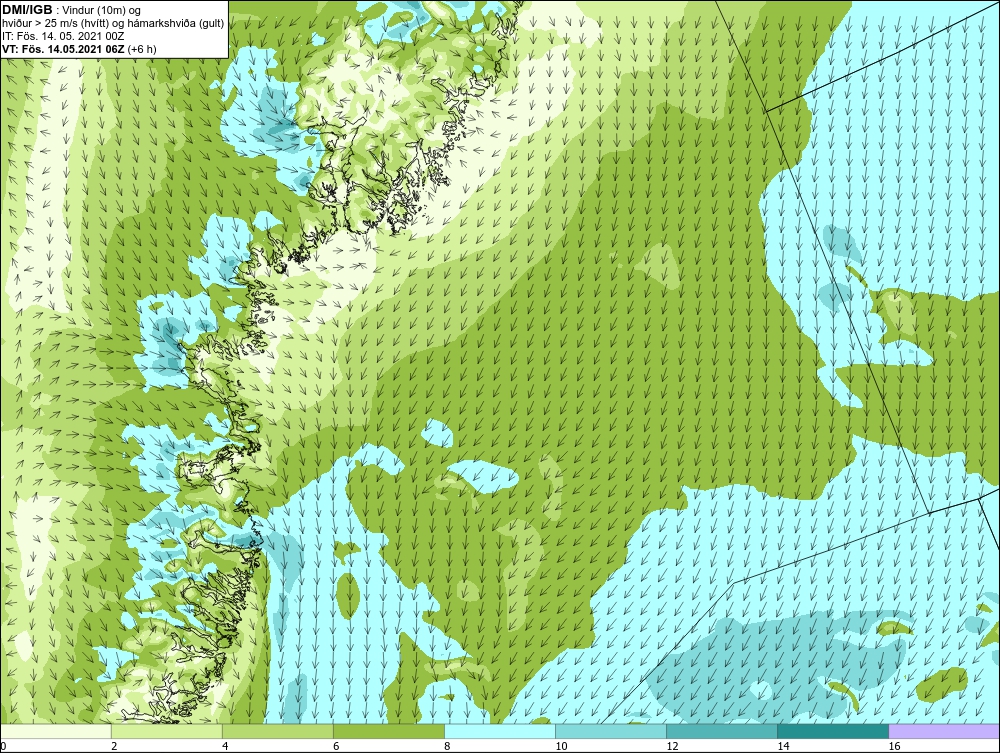Click the 8–10 m/s light cyan legend swatch

click(500, 731)
